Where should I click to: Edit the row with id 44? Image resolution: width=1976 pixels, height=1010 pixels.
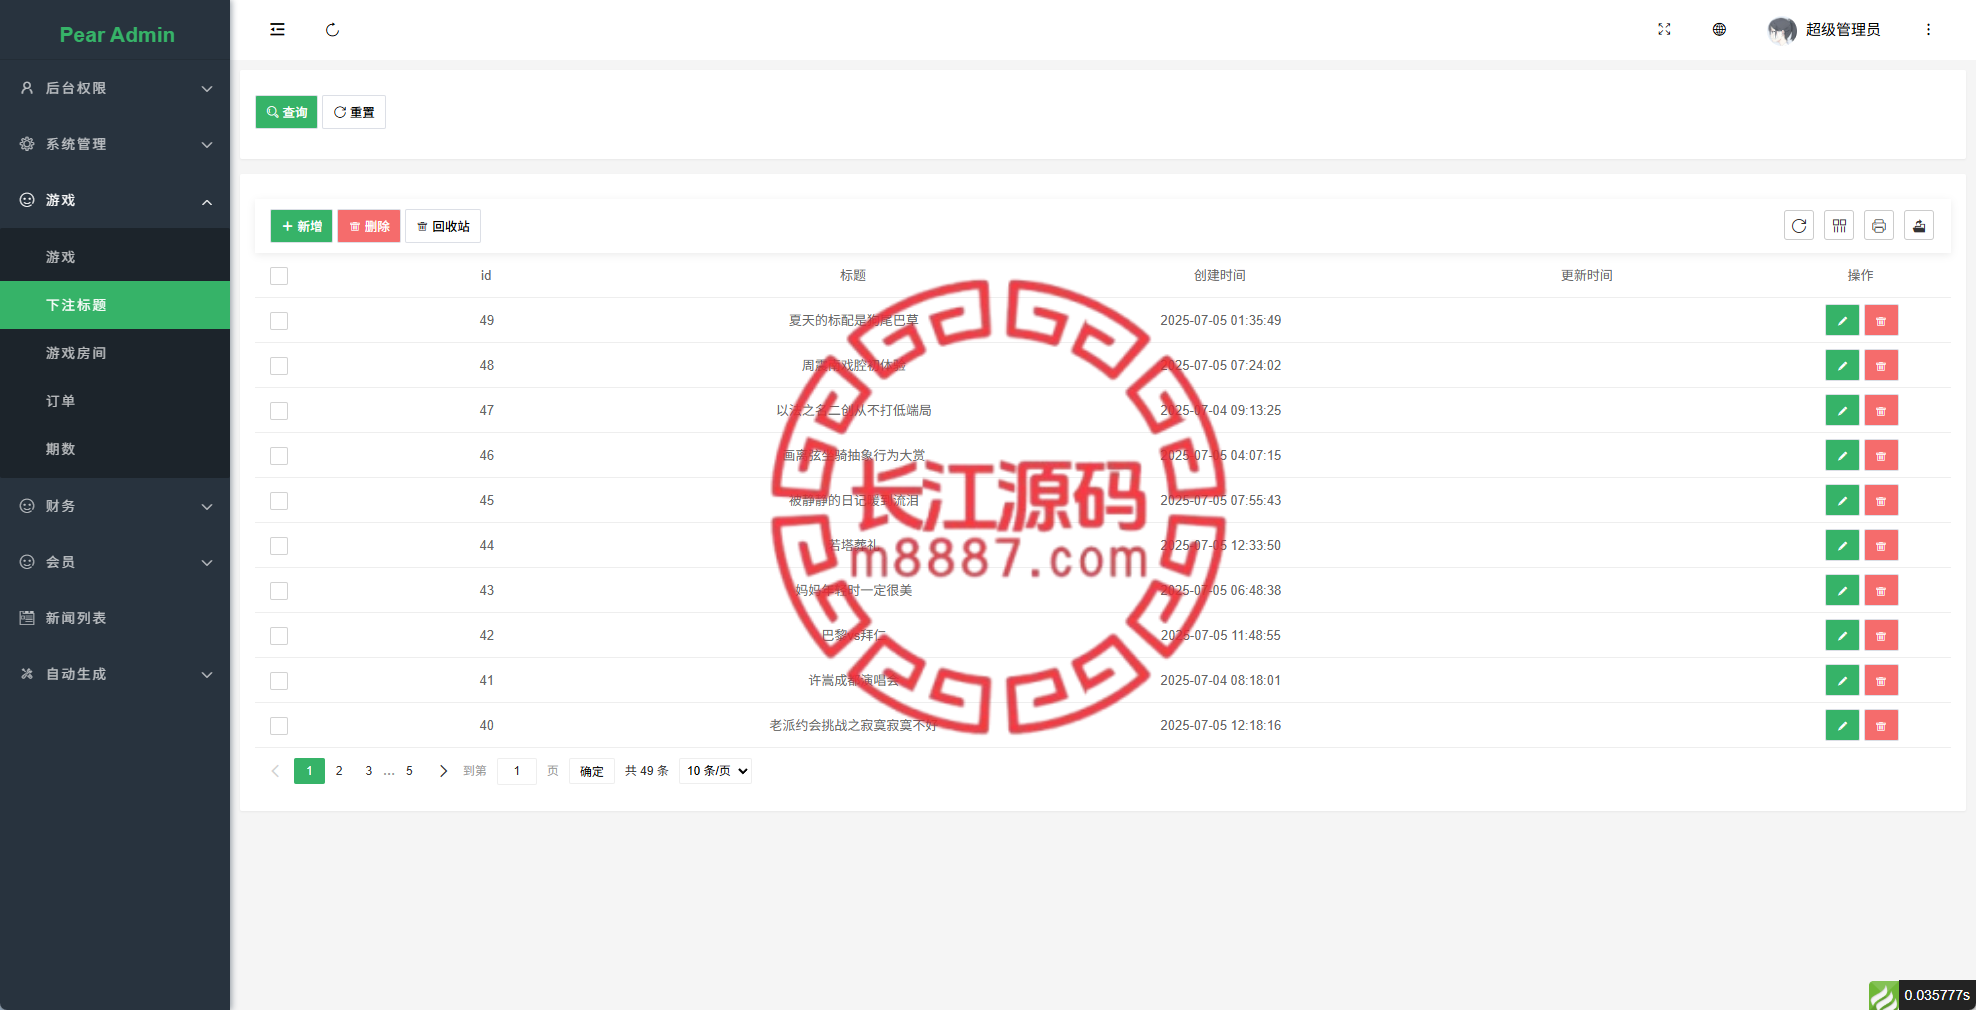tap(1842, 546)
